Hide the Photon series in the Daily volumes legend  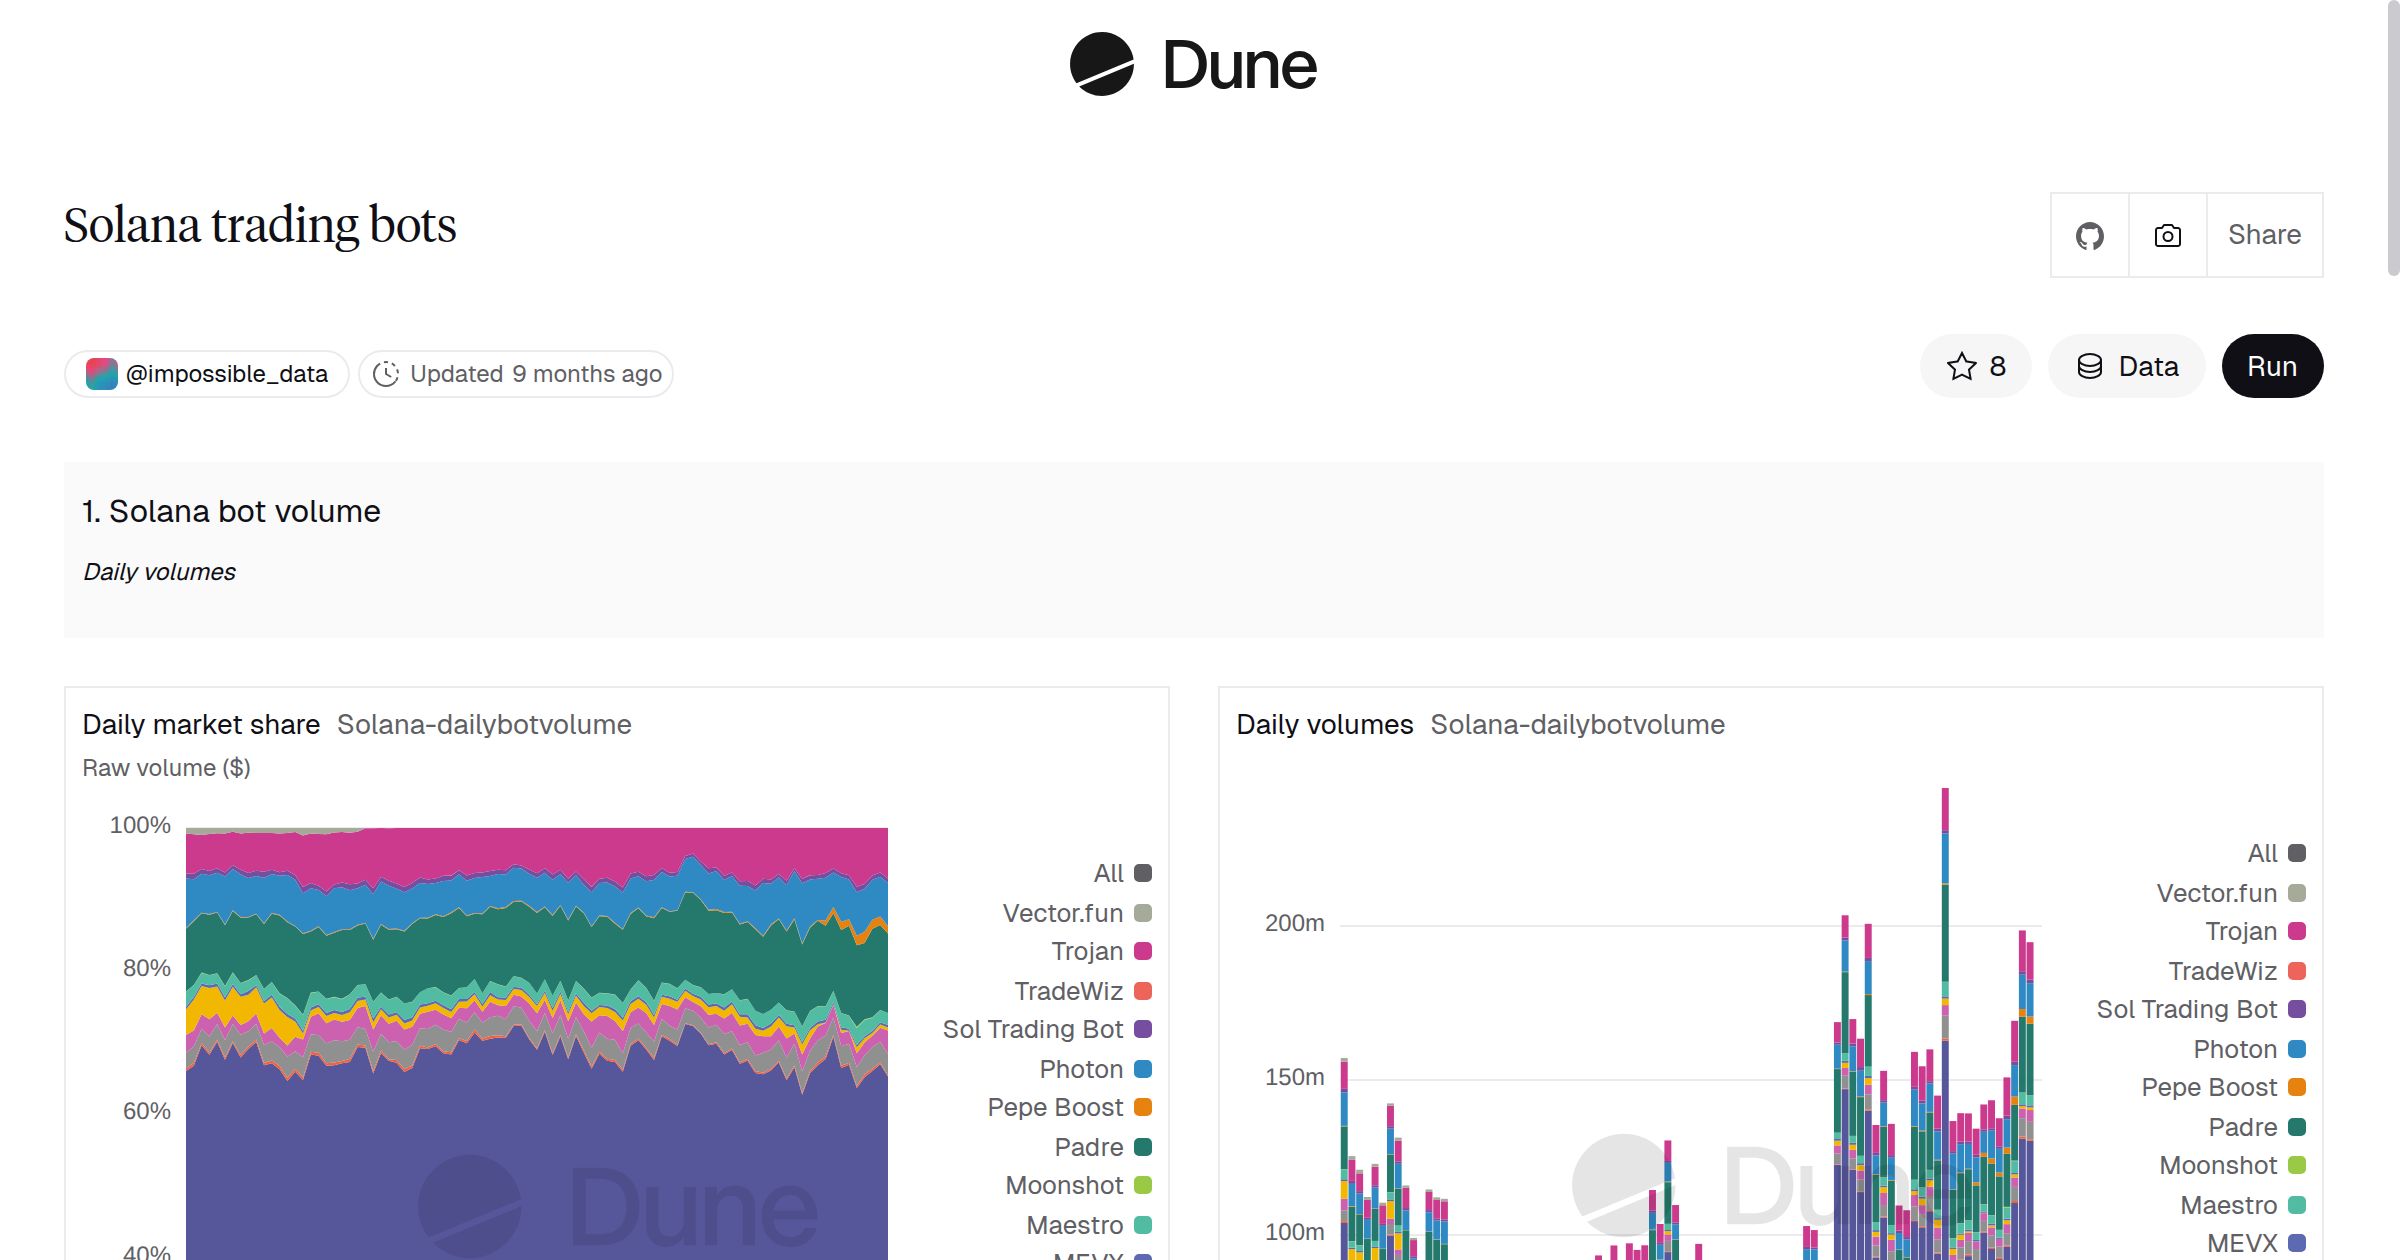2237,1048
